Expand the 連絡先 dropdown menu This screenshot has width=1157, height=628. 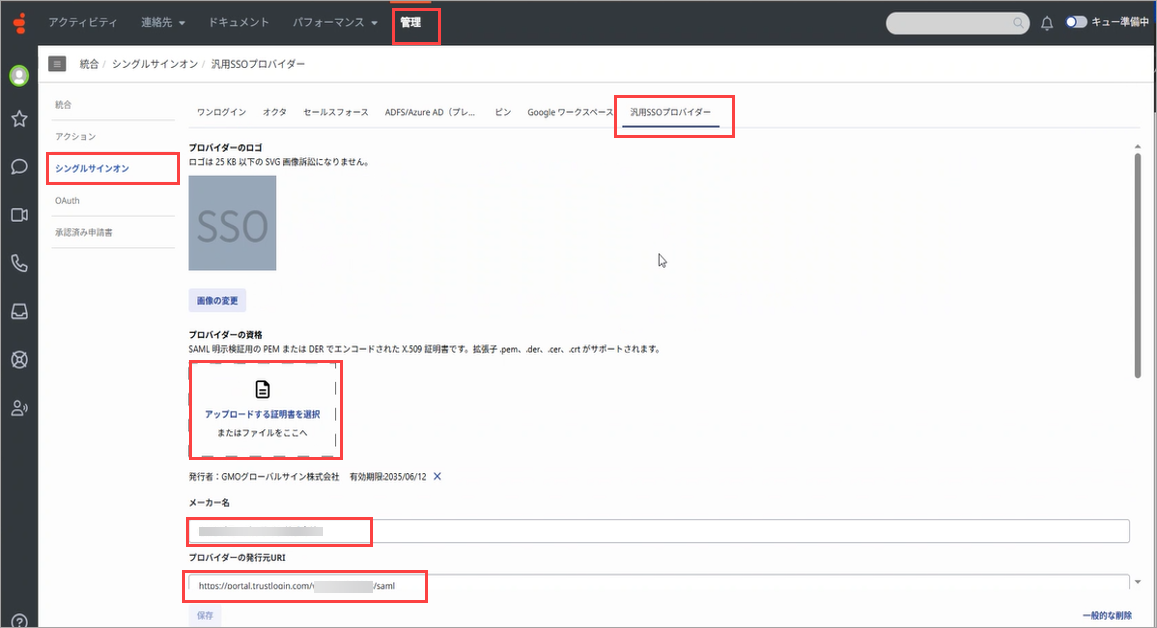click(163, 23)
